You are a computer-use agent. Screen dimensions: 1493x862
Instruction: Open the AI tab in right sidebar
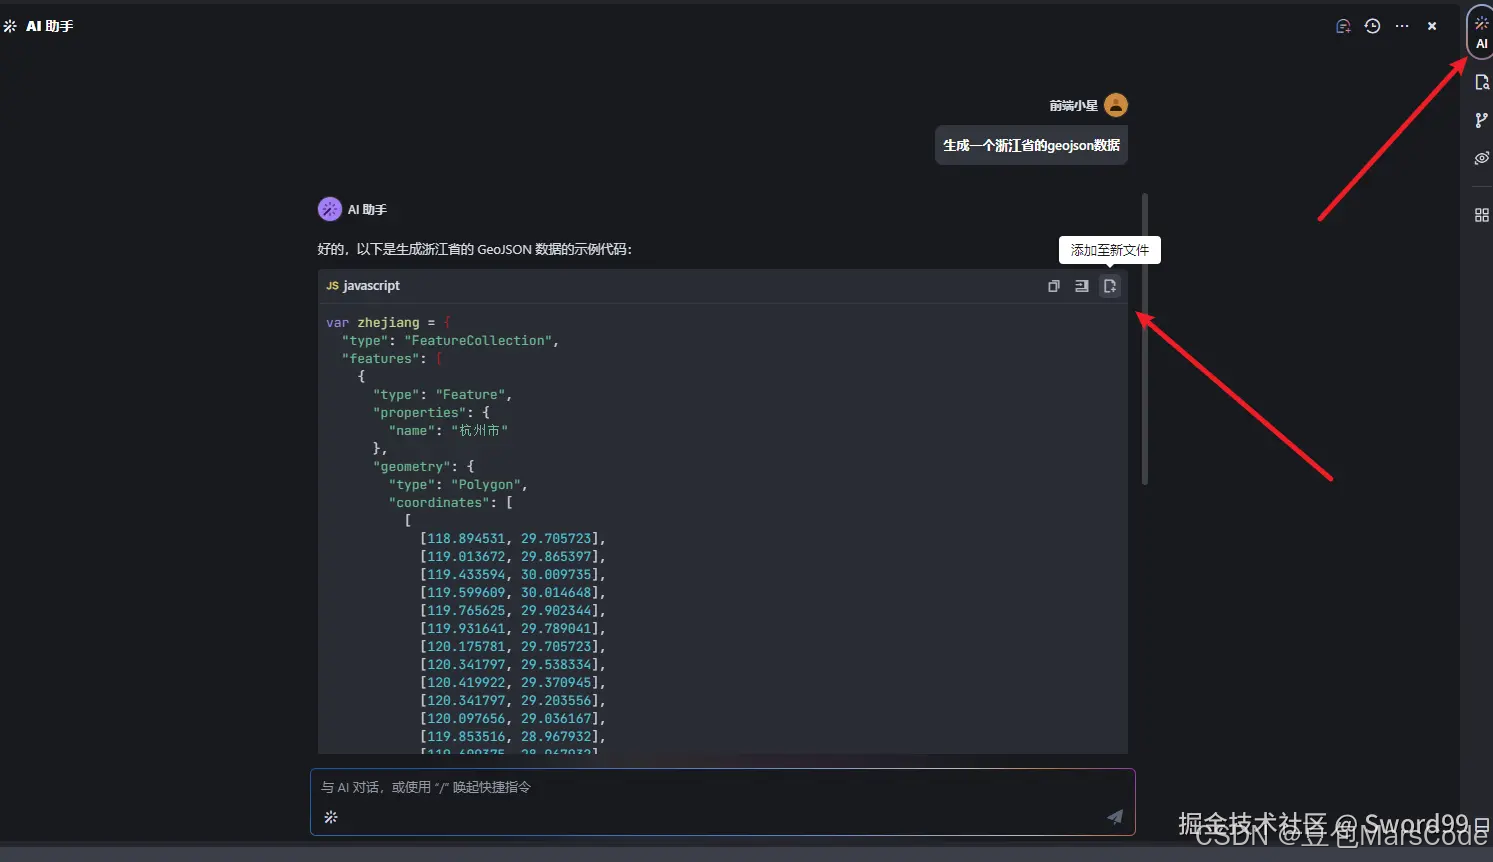(x=1482, y=32)
